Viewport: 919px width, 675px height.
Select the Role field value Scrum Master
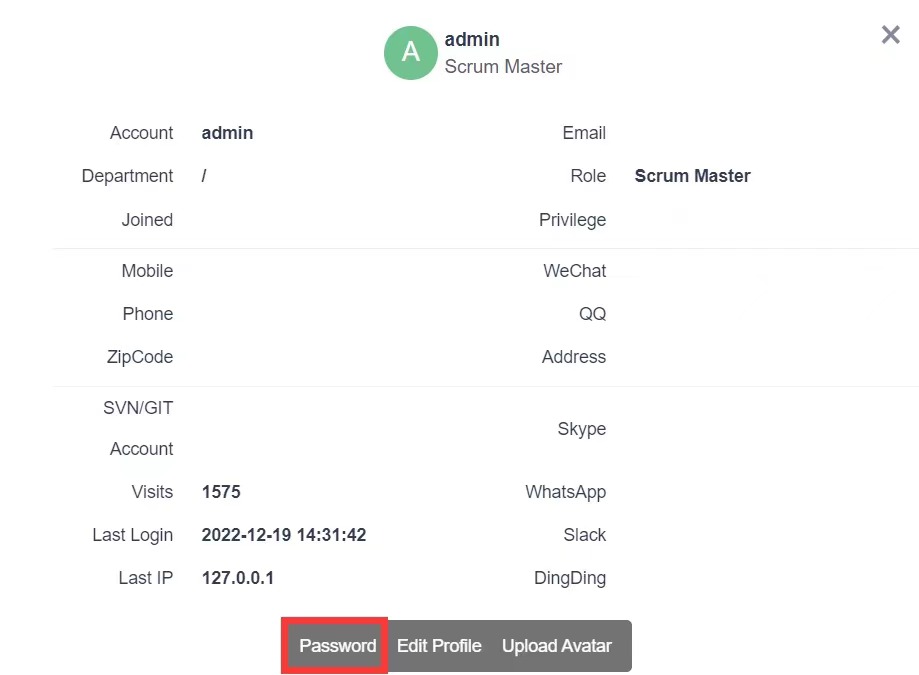click(x=692, y=176)
